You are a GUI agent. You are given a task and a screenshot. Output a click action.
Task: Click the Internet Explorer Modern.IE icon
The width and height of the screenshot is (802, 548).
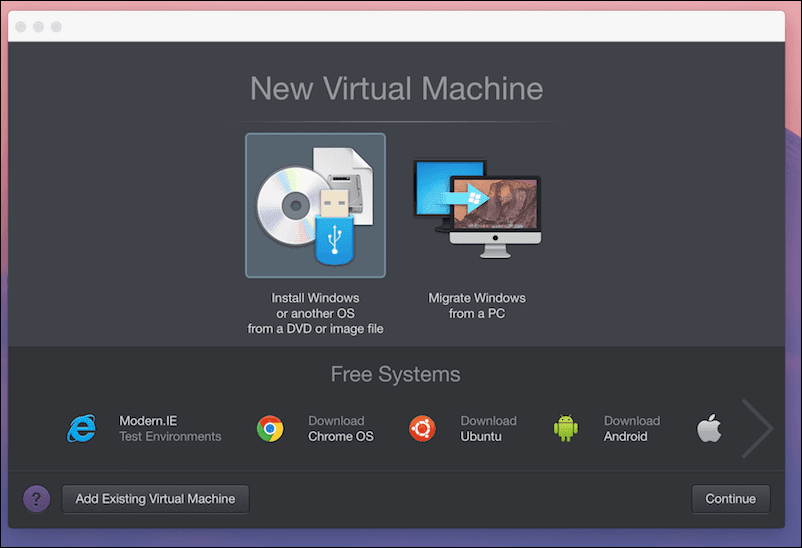coord(82,428)
